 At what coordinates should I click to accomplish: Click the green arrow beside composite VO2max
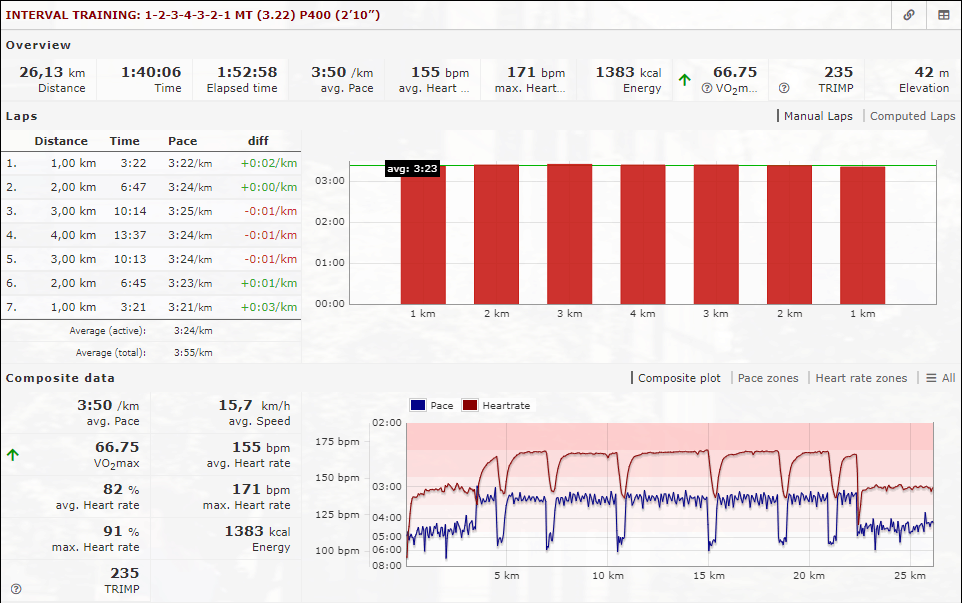pos(13,455)
